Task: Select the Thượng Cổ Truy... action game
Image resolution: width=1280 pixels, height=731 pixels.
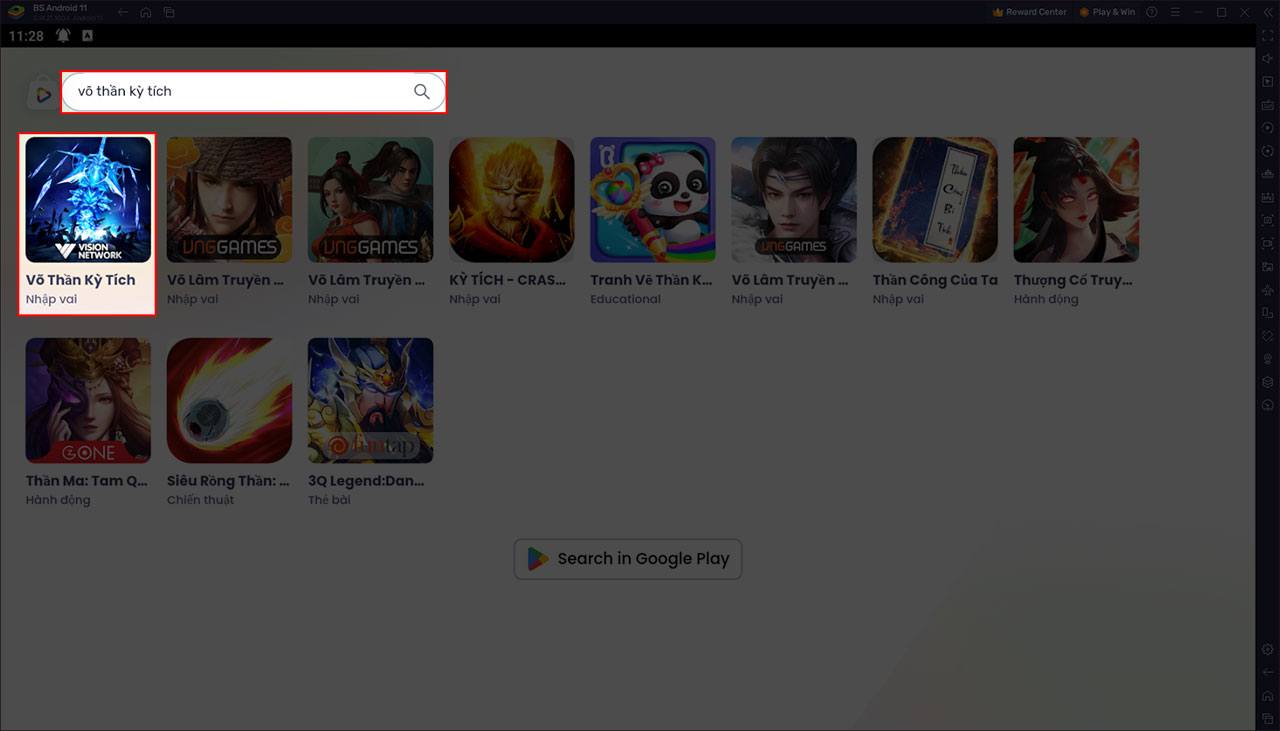Action: click(1076, 222)
